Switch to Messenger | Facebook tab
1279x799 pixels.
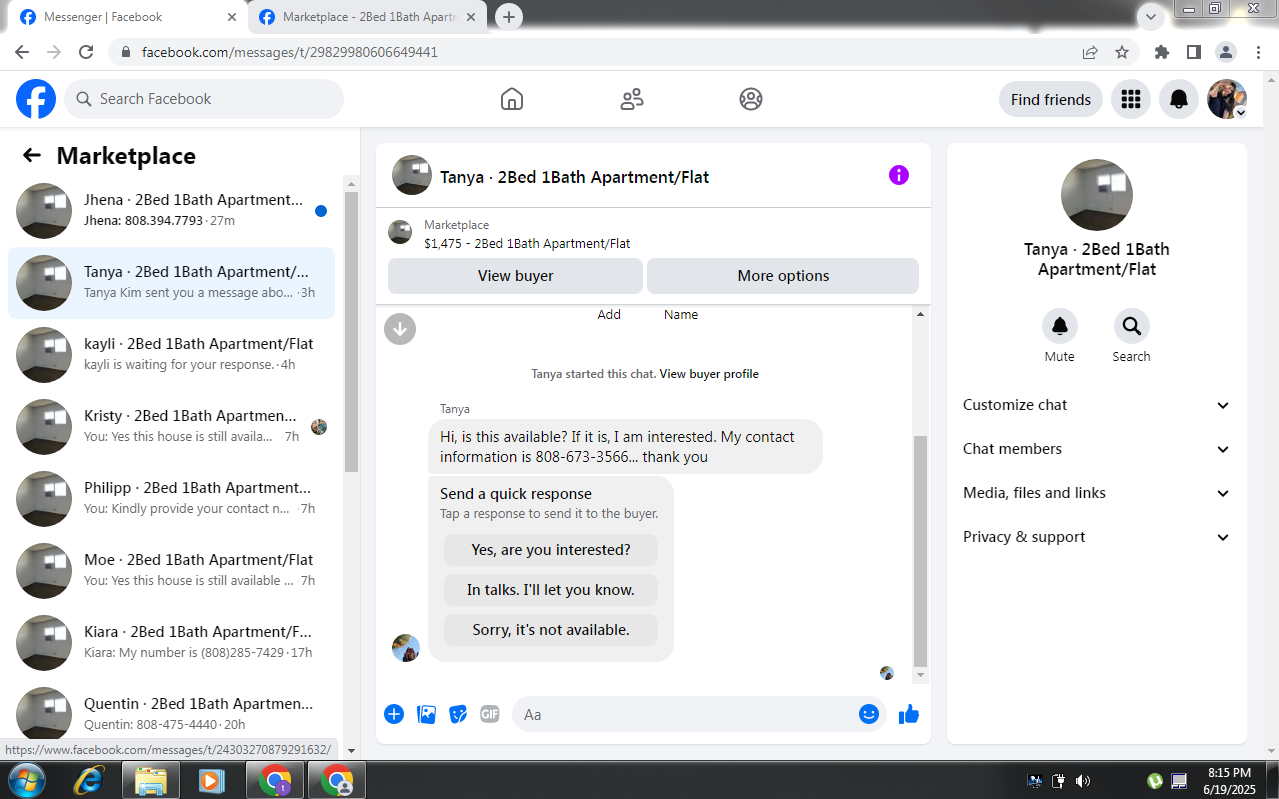(x=128, y=17)
